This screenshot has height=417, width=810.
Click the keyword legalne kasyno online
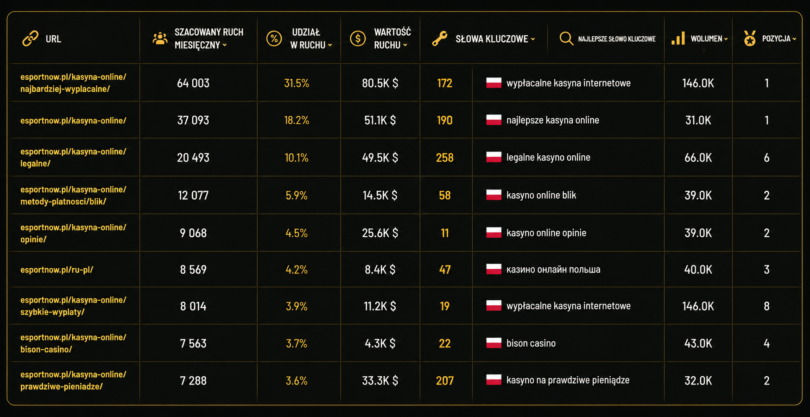tap(548, 158)
